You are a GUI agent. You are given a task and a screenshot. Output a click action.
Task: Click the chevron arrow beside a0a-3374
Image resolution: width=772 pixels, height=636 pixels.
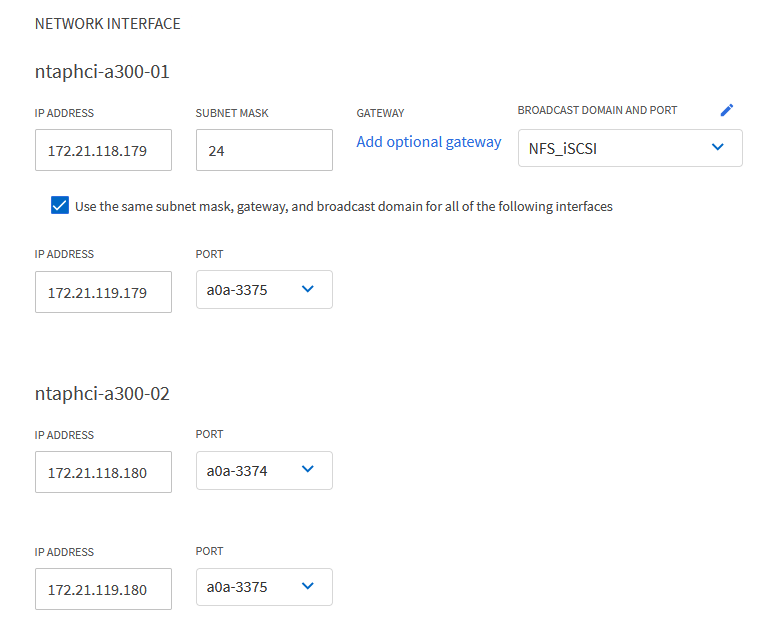tap(307, 470)
